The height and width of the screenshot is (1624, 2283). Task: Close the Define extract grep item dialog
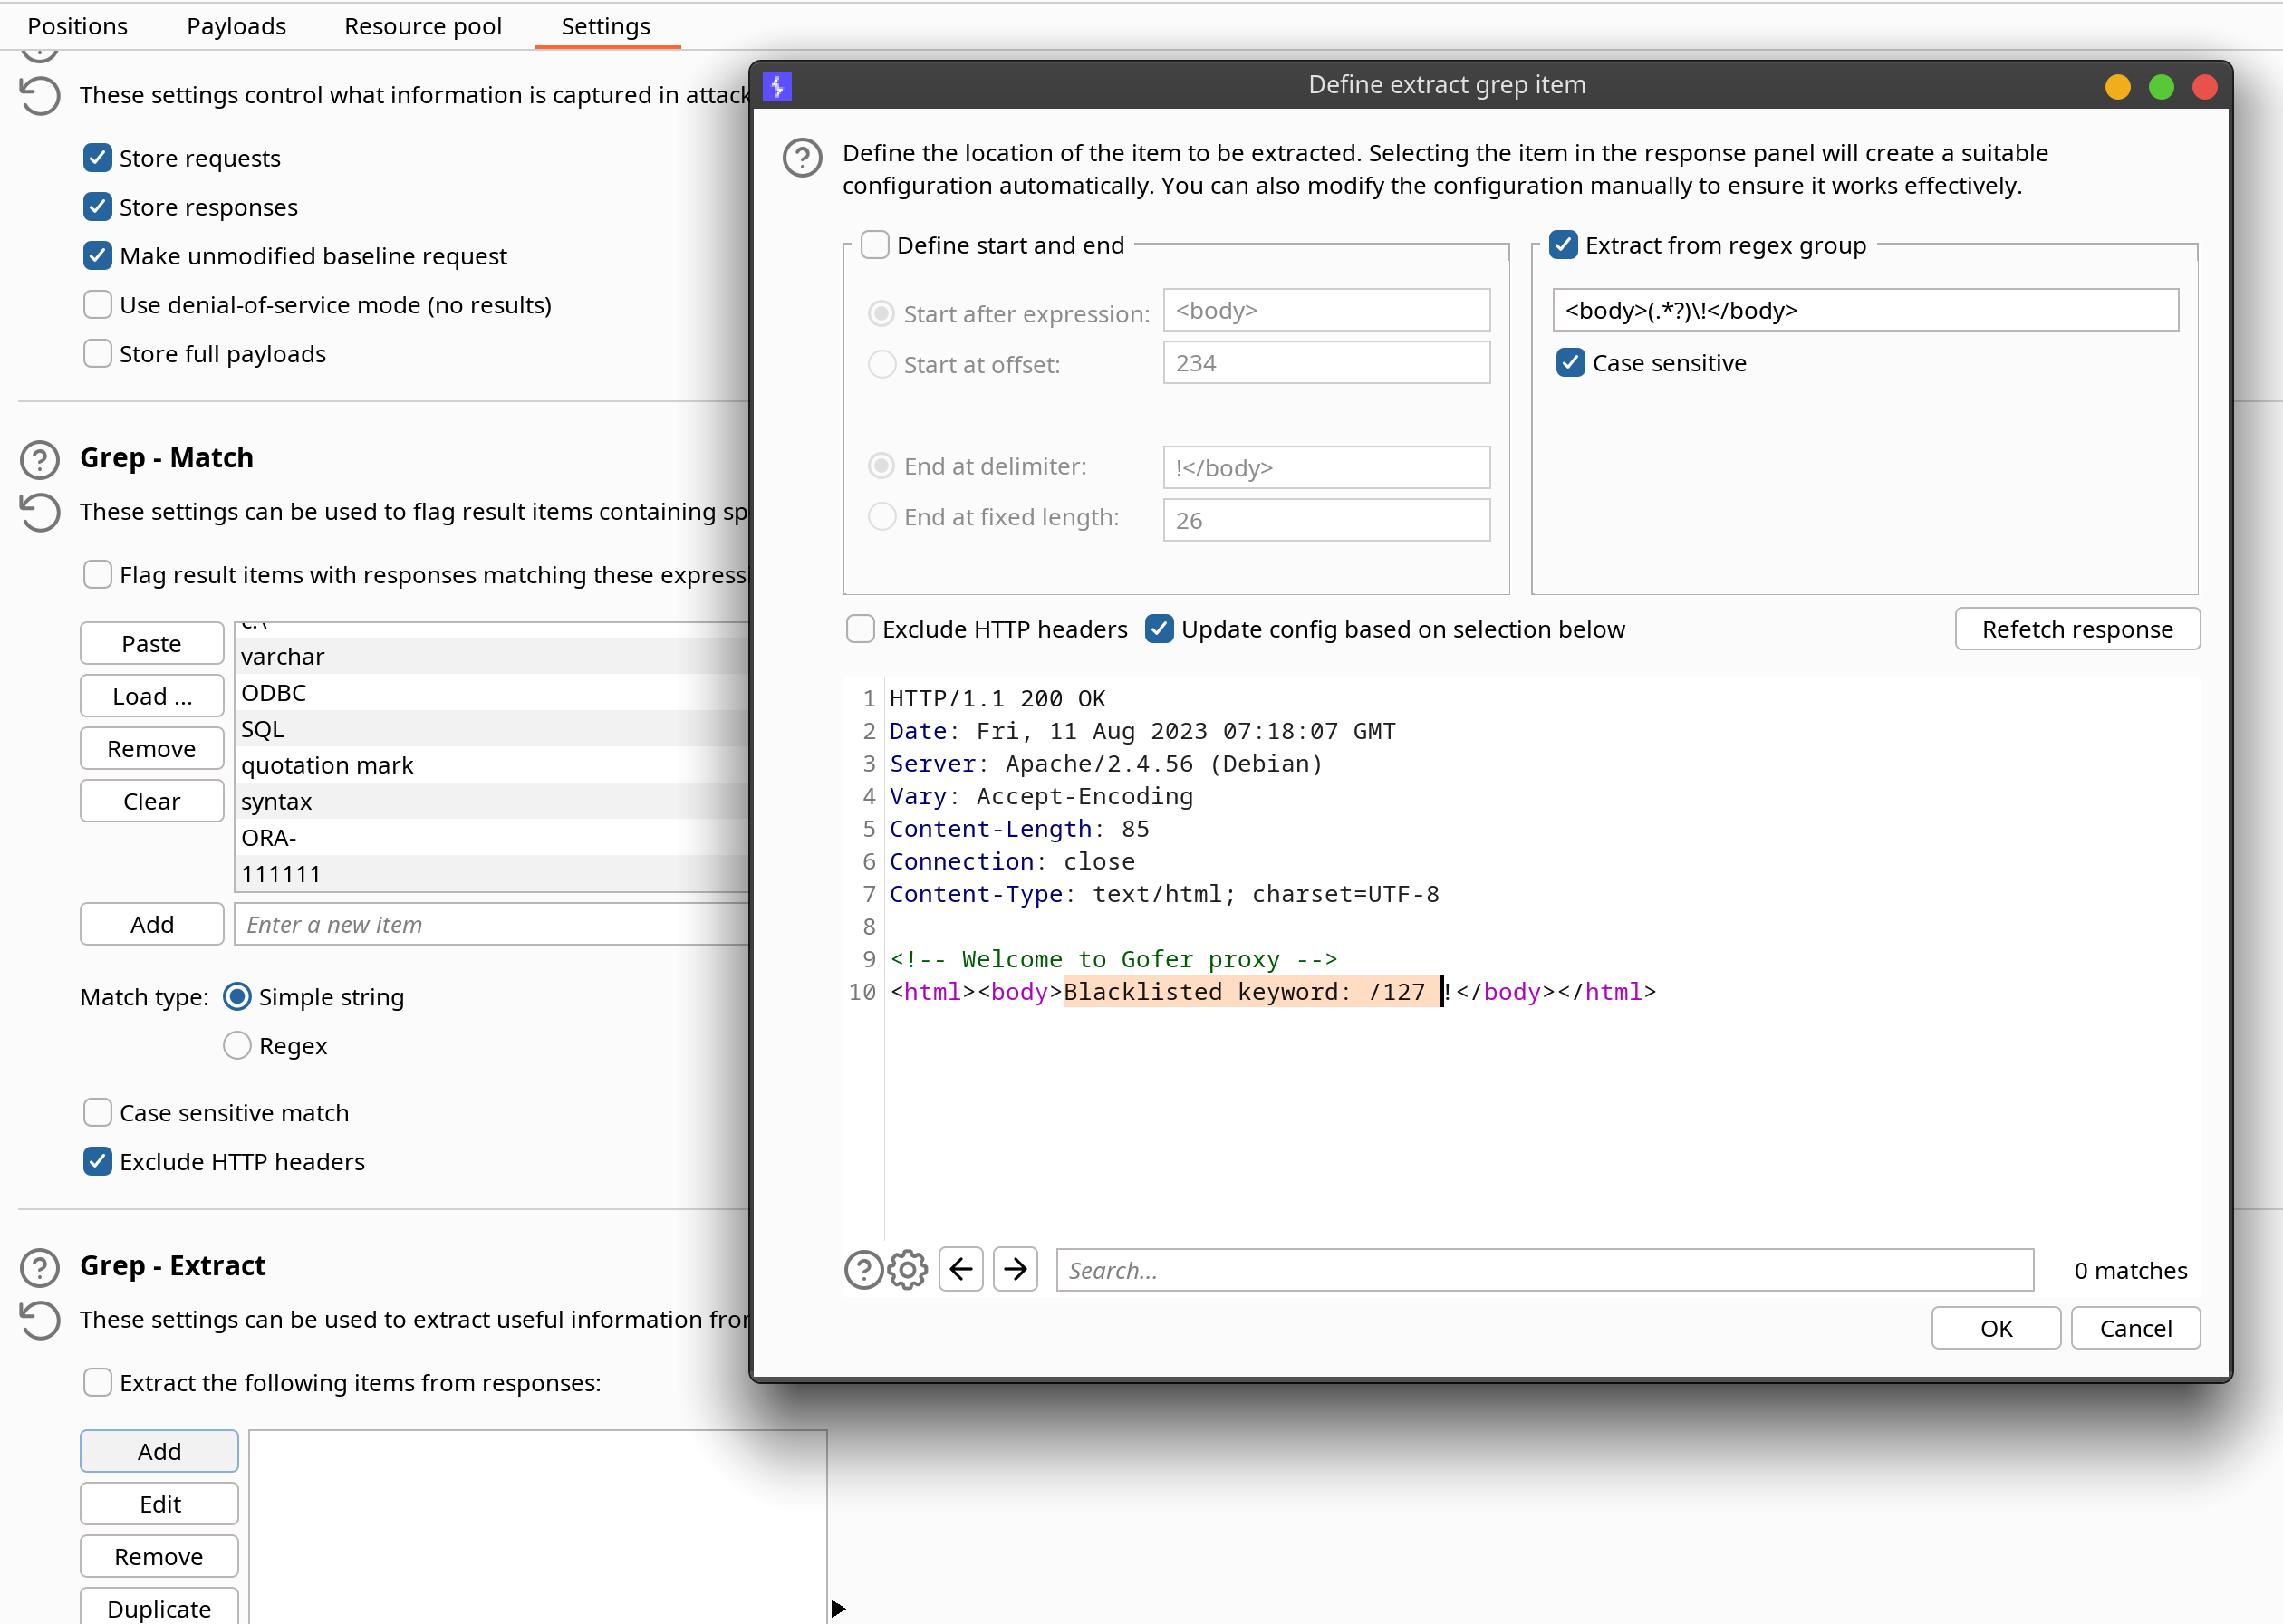point(2204,87)
